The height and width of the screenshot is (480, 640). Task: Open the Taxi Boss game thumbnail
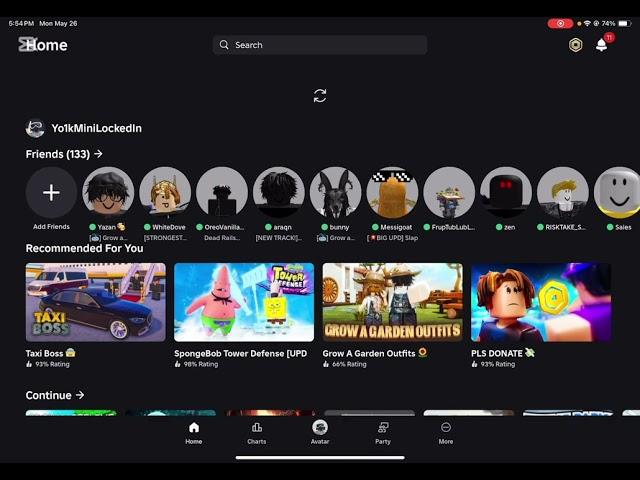pos(96,302)
